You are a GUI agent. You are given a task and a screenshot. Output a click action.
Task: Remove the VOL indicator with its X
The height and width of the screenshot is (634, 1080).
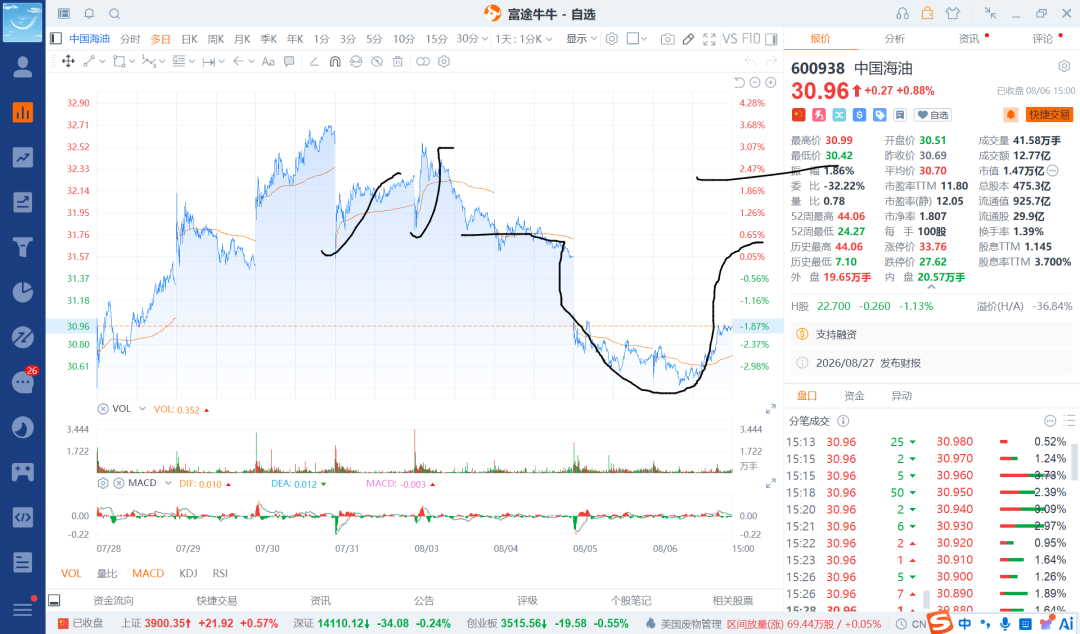pyautogui.click(x=103, y=409)
